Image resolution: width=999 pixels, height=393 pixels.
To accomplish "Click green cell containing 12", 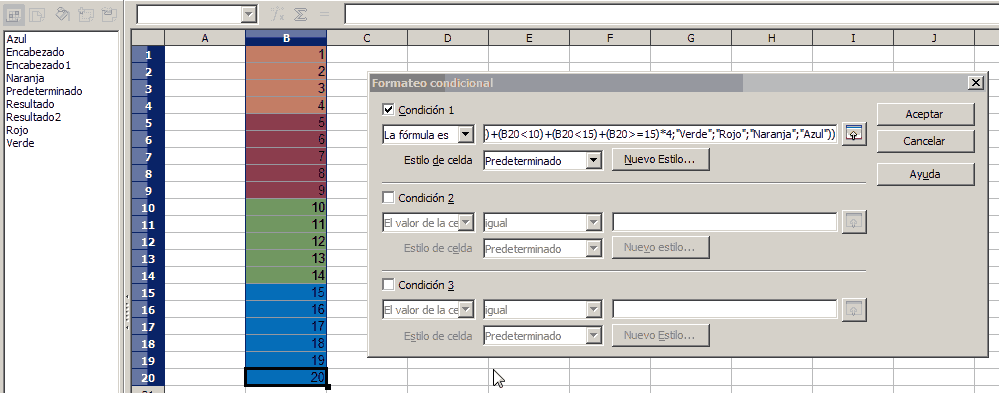I will pos(286,241).
